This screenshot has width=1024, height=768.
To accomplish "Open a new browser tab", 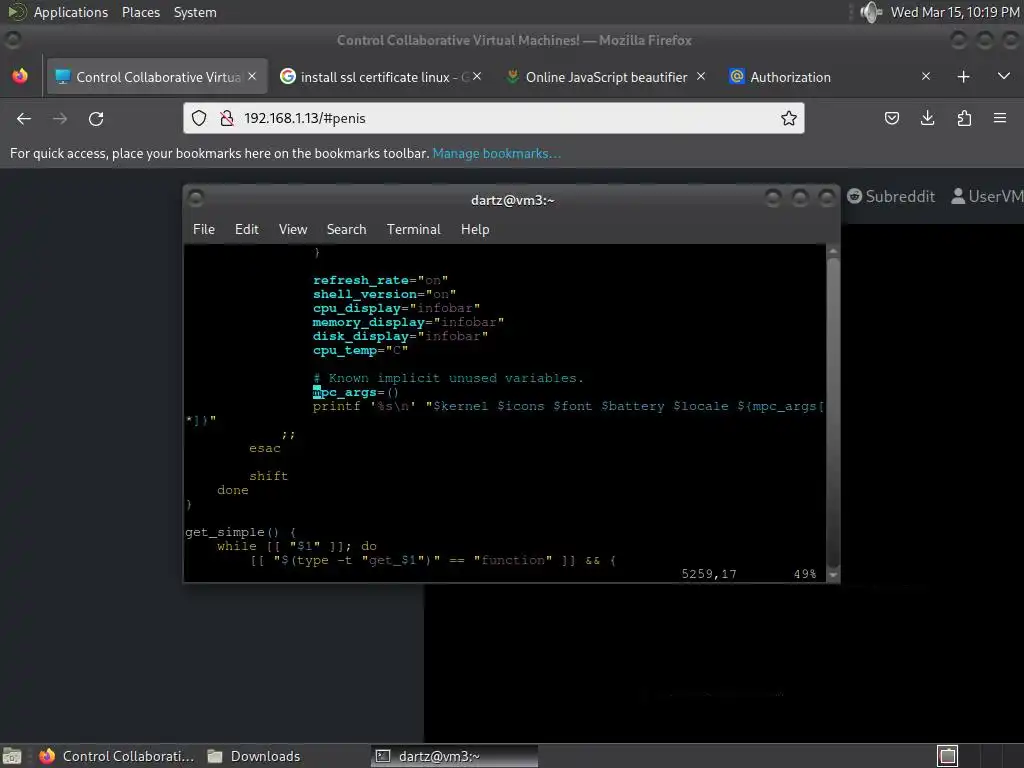I will coord(963,77).
